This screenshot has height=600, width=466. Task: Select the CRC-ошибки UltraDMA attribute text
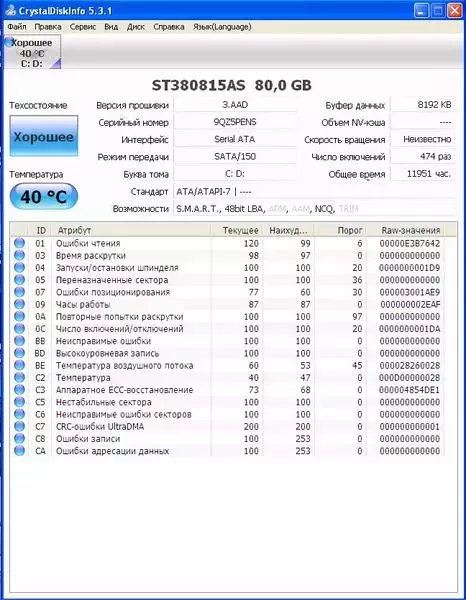coord(100,427)
